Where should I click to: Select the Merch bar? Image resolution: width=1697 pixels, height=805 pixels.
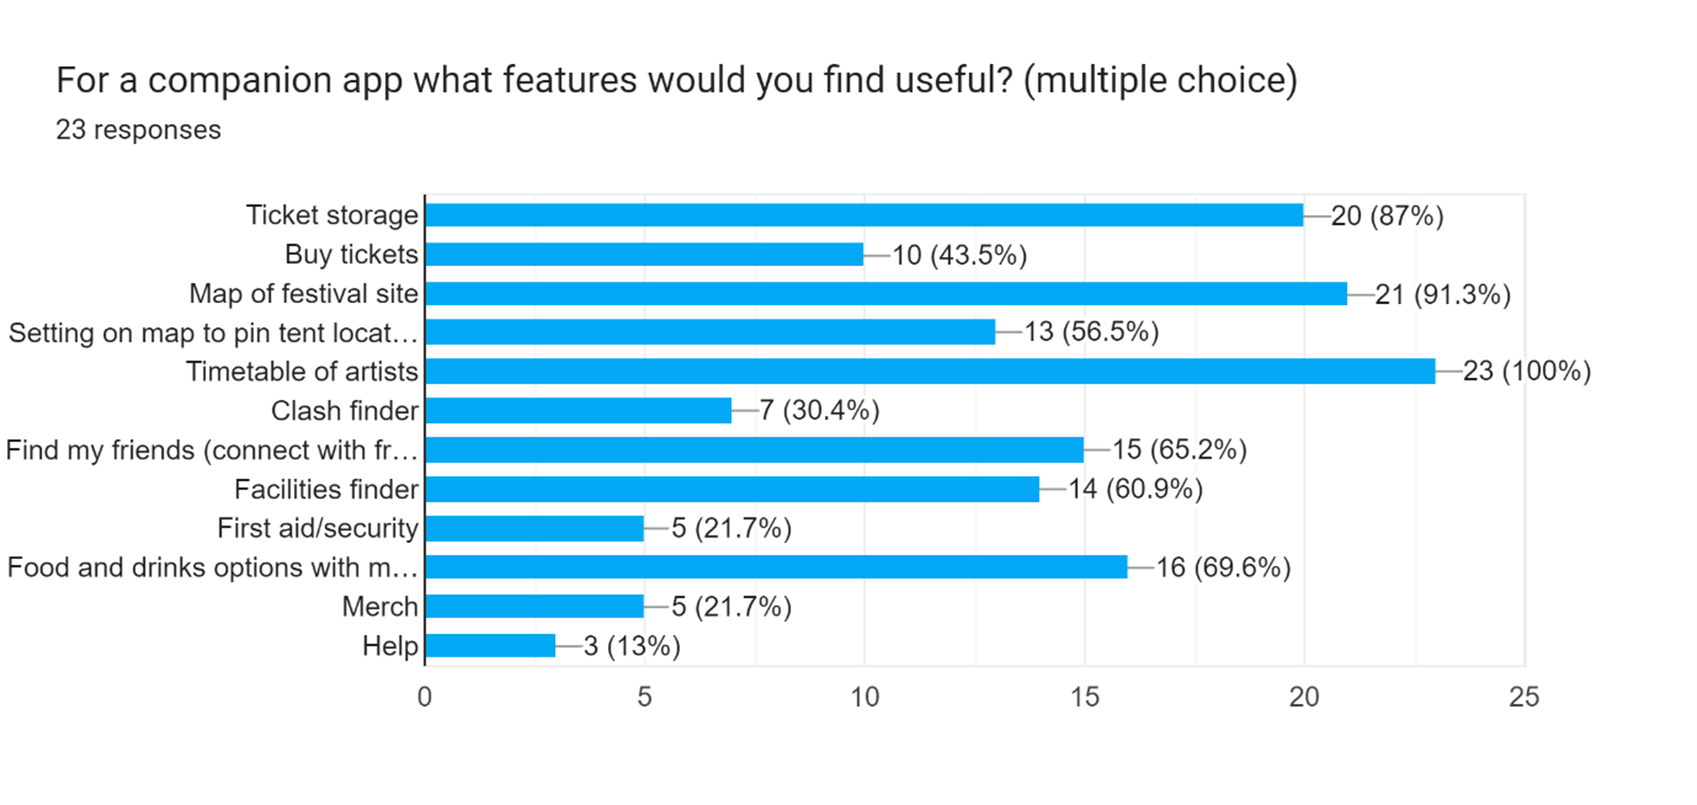tap(534, 606)
